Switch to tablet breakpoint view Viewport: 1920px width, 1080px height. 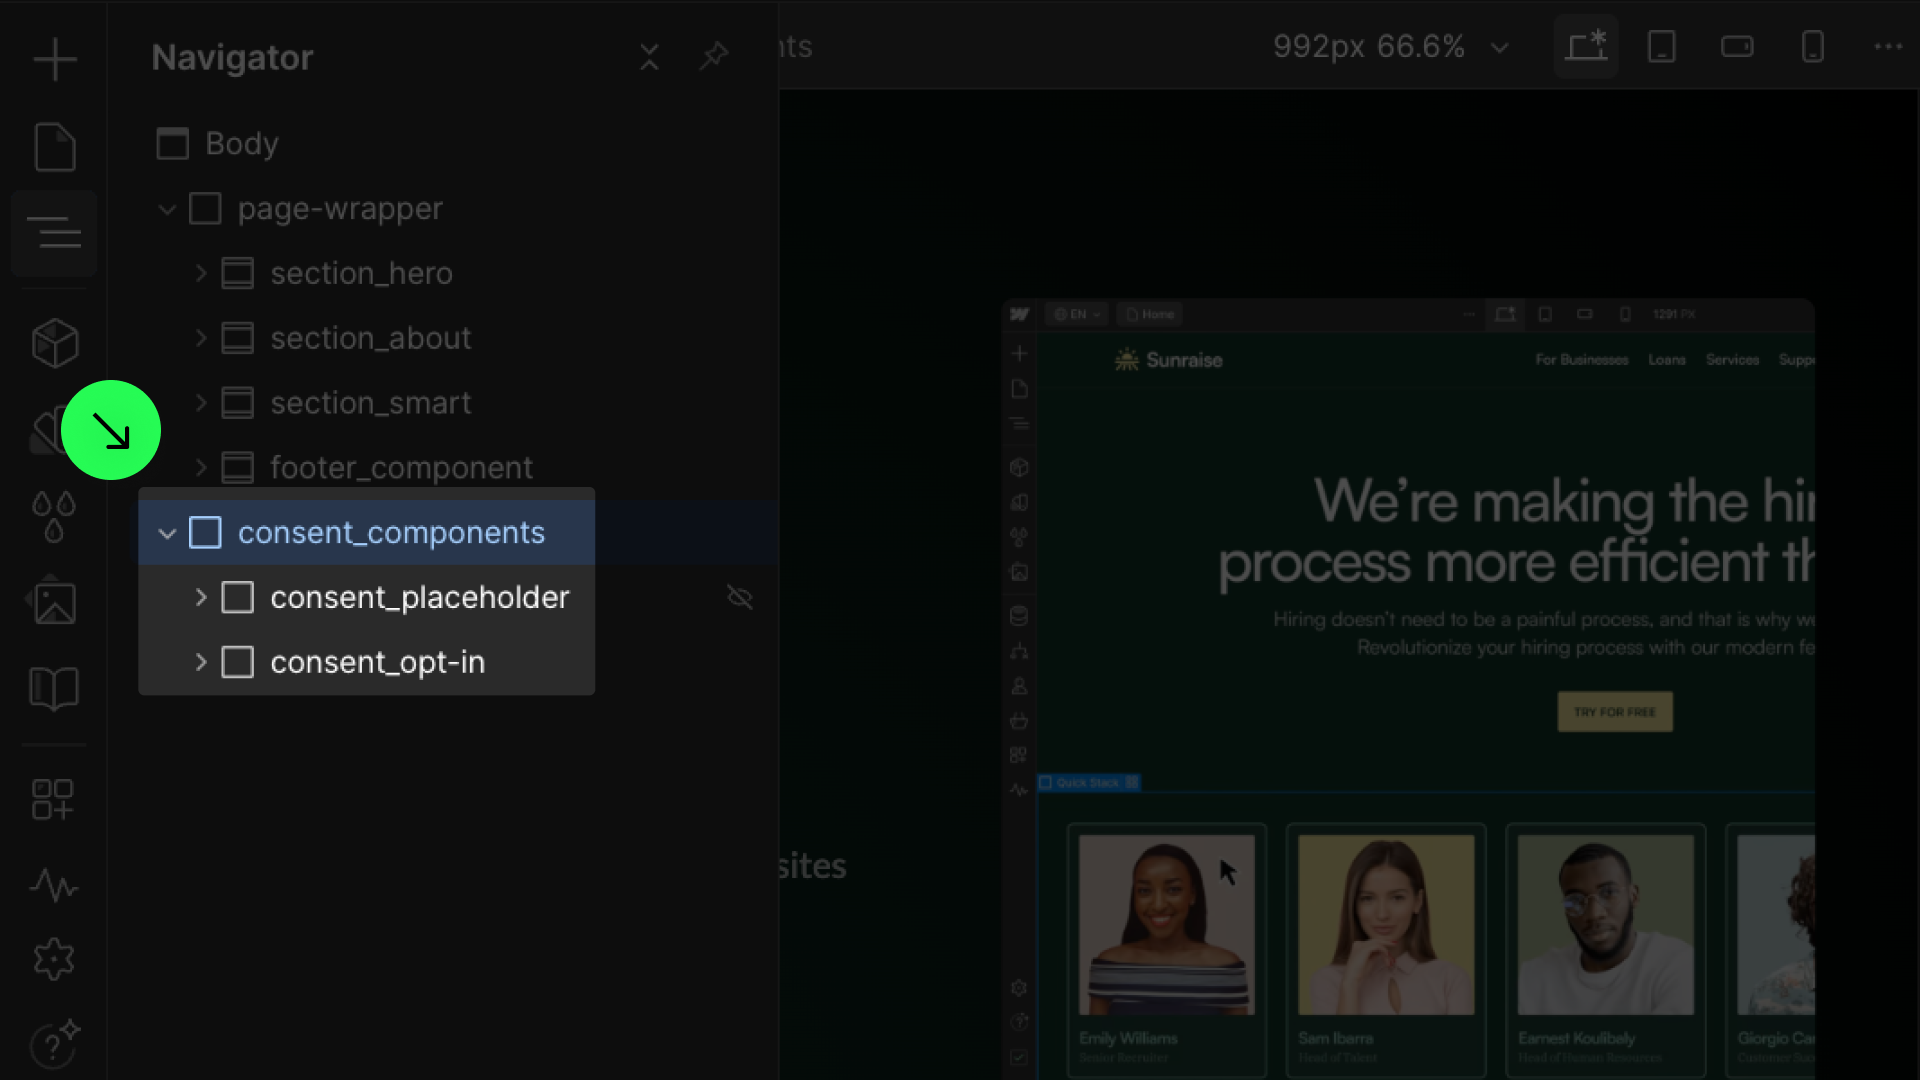pos(1661,47)
